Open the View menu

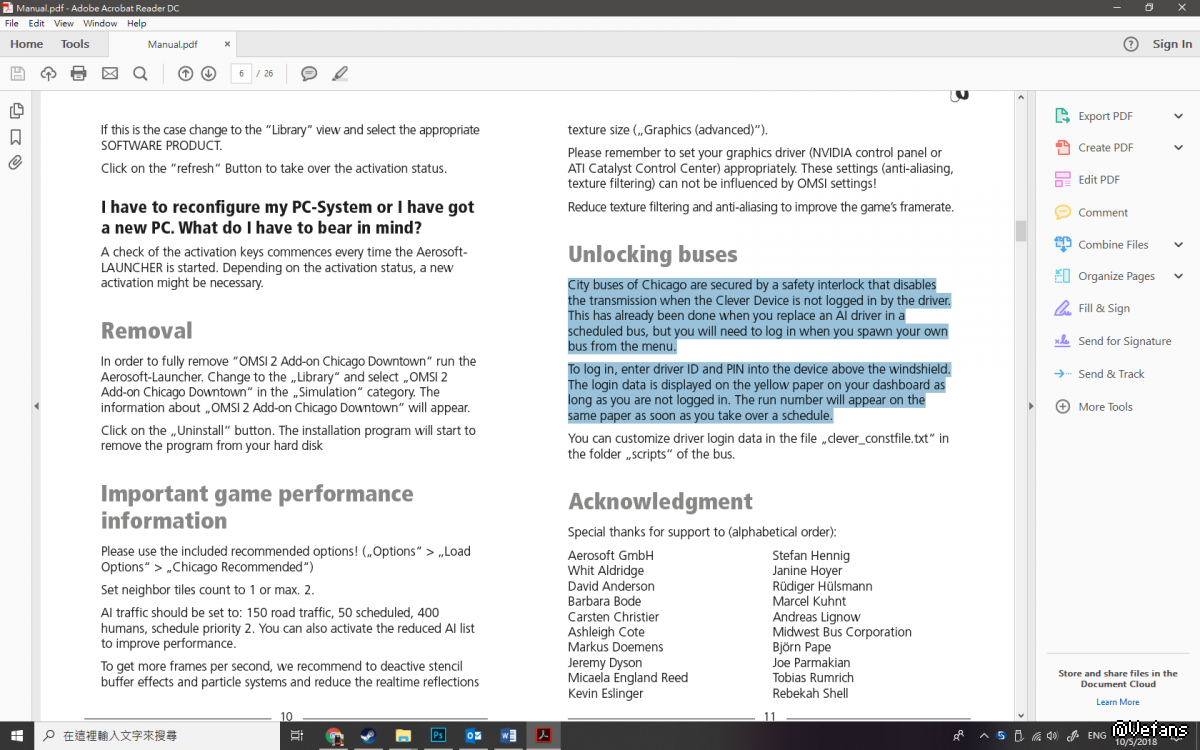pos(63,23)
